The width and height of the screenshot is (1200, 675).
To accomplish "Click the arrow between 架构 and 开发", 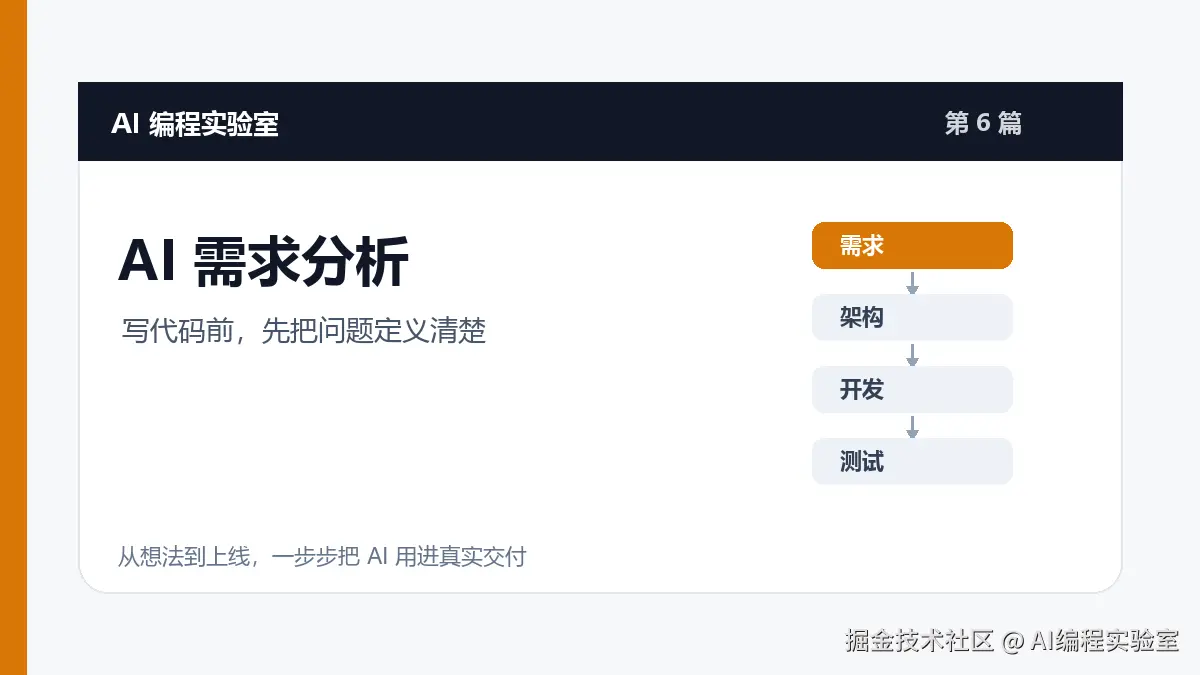I will (x=912, y=354).
